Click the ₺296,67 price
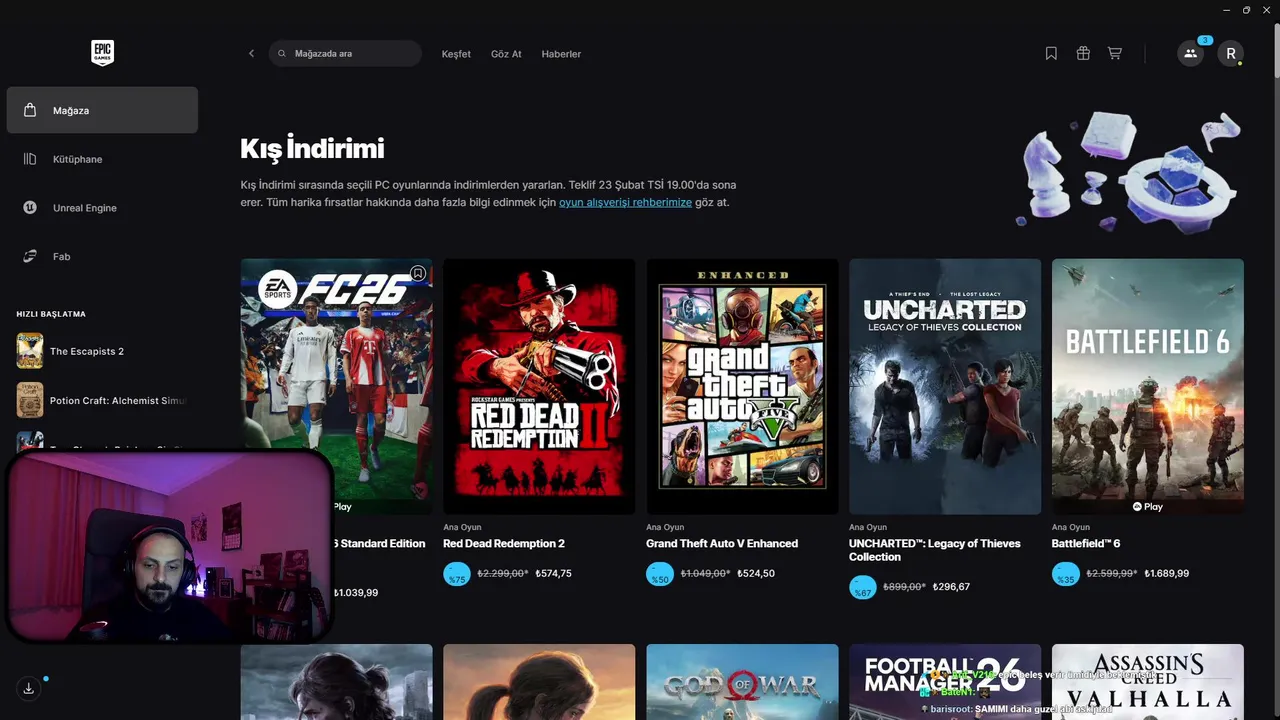This screenshot has height=720, width=1280. [951, 587]
